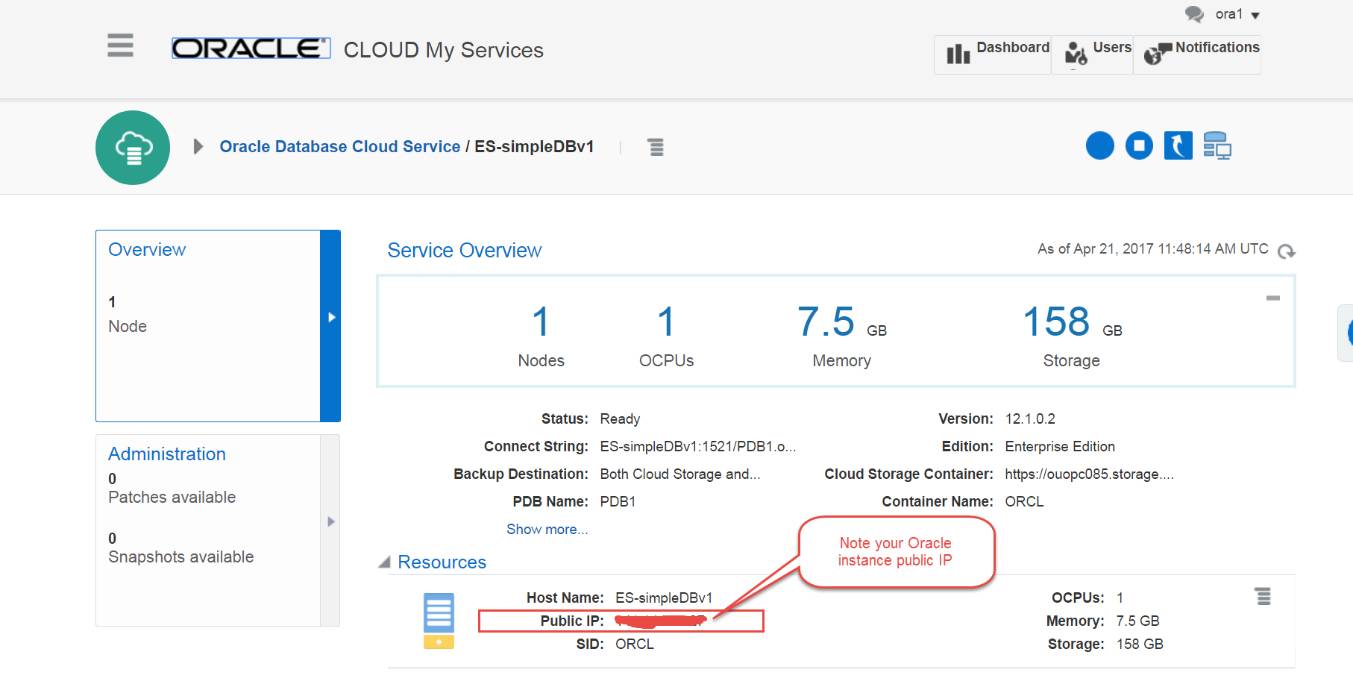The height and width of the screenshot is (690, 1353).
Task: Open the service menu icon beside ES-simpleDBv1
Action: tap(656, 147)
